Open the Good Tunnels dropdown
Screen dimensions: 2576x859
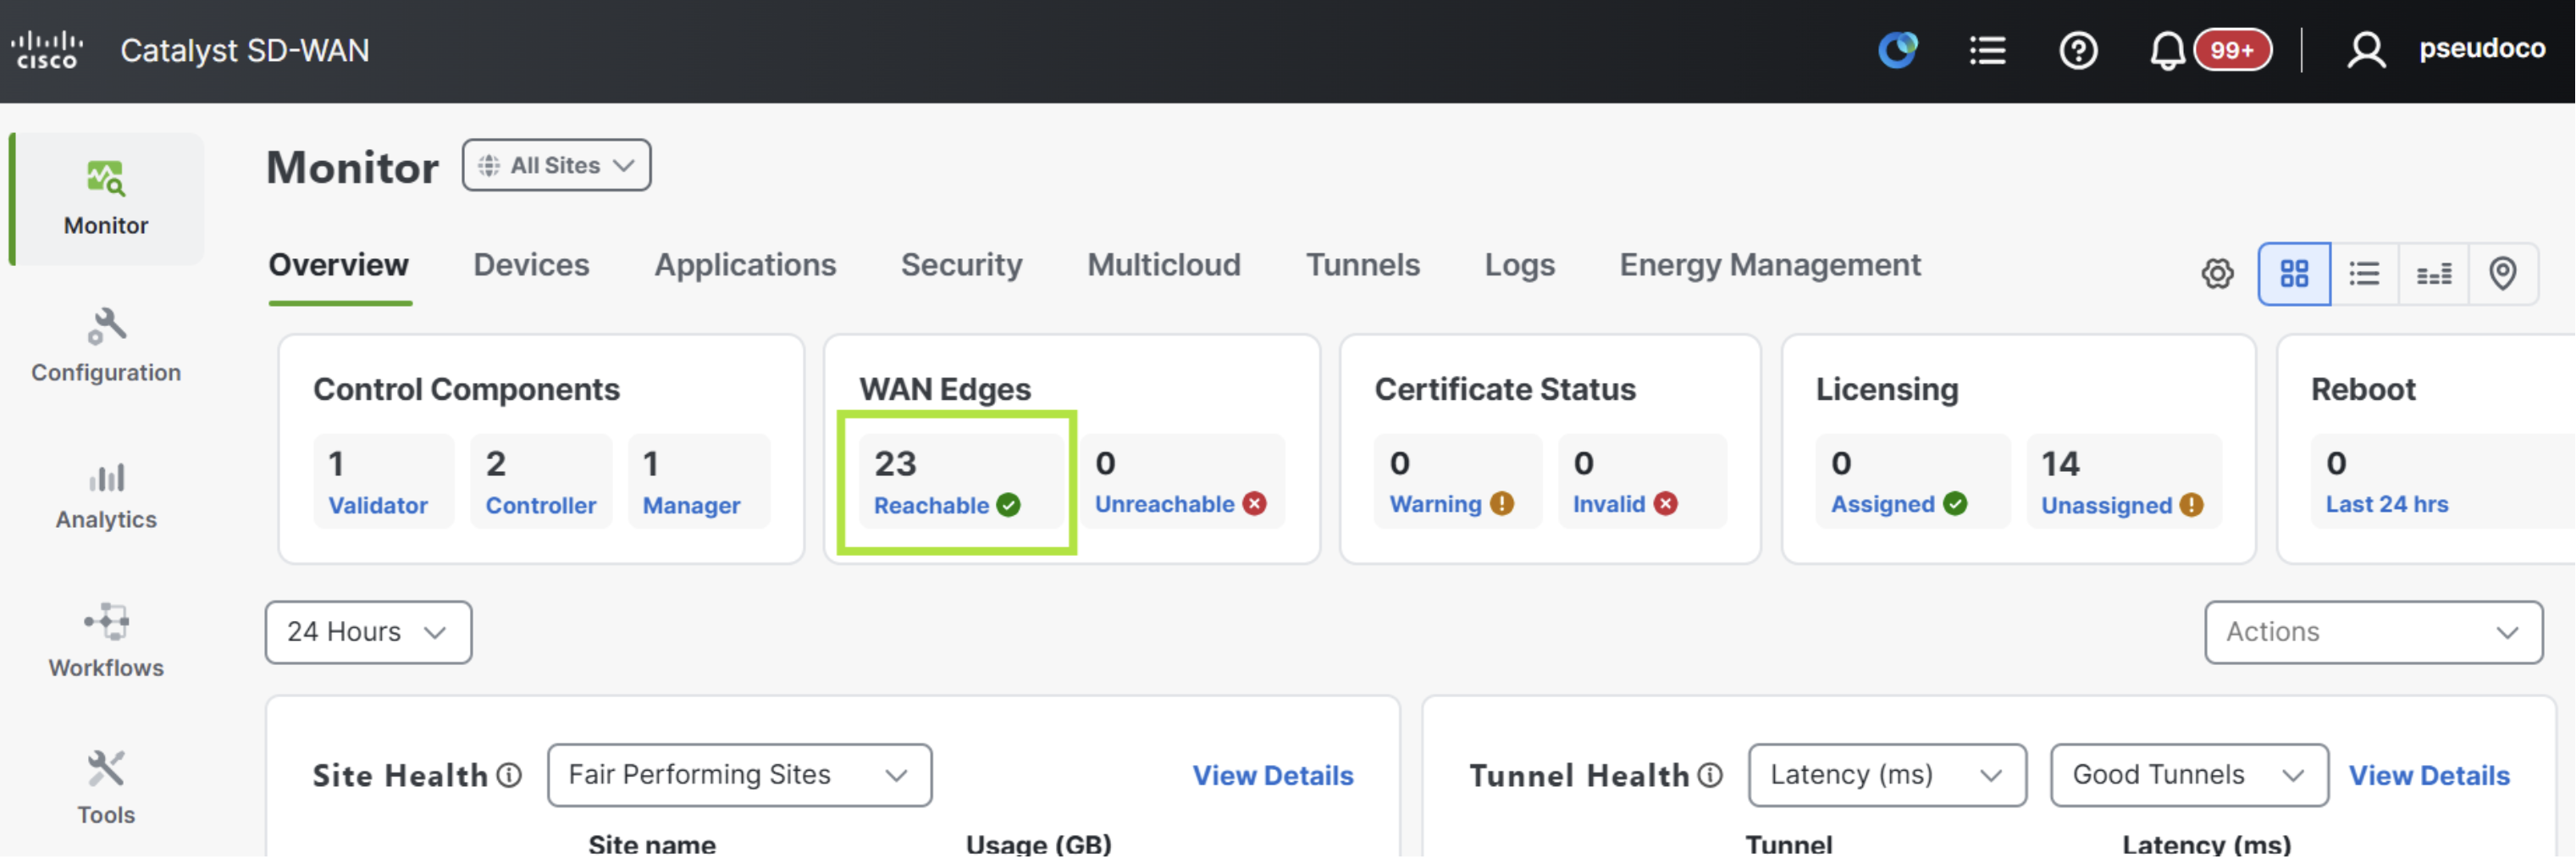[x=2189, y=776]
